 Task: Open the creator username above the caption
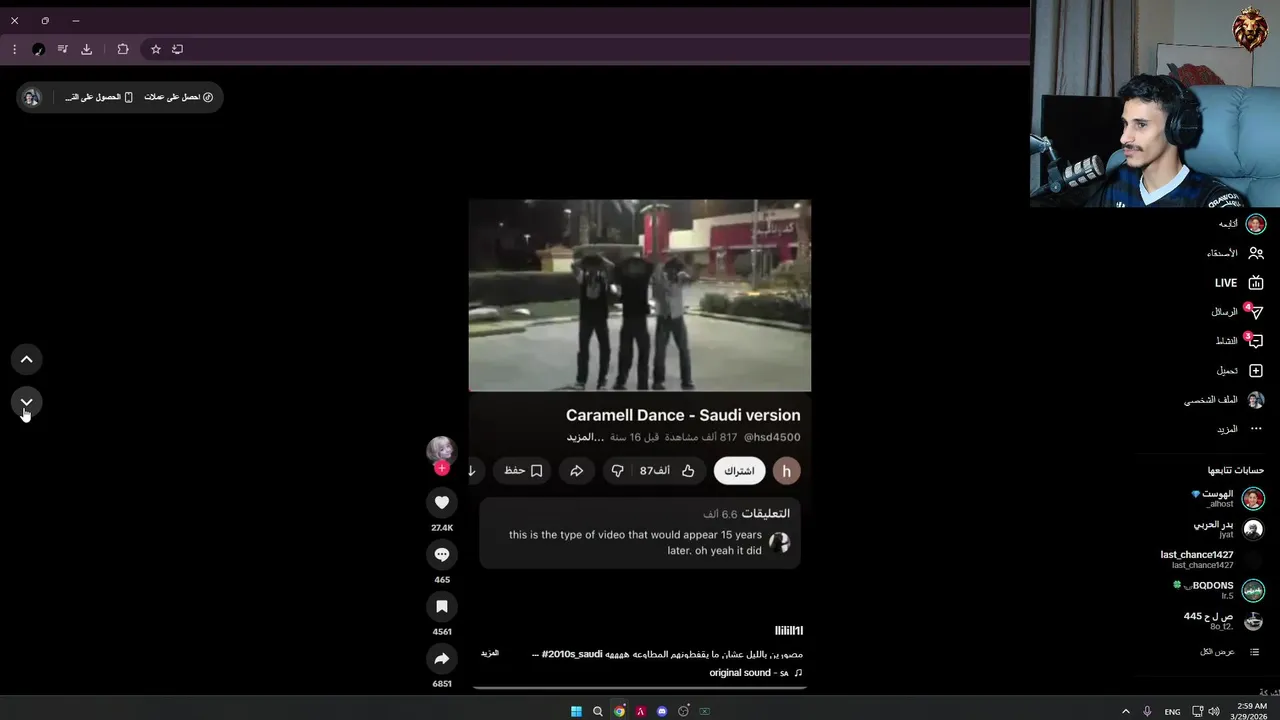pos(789,630)
